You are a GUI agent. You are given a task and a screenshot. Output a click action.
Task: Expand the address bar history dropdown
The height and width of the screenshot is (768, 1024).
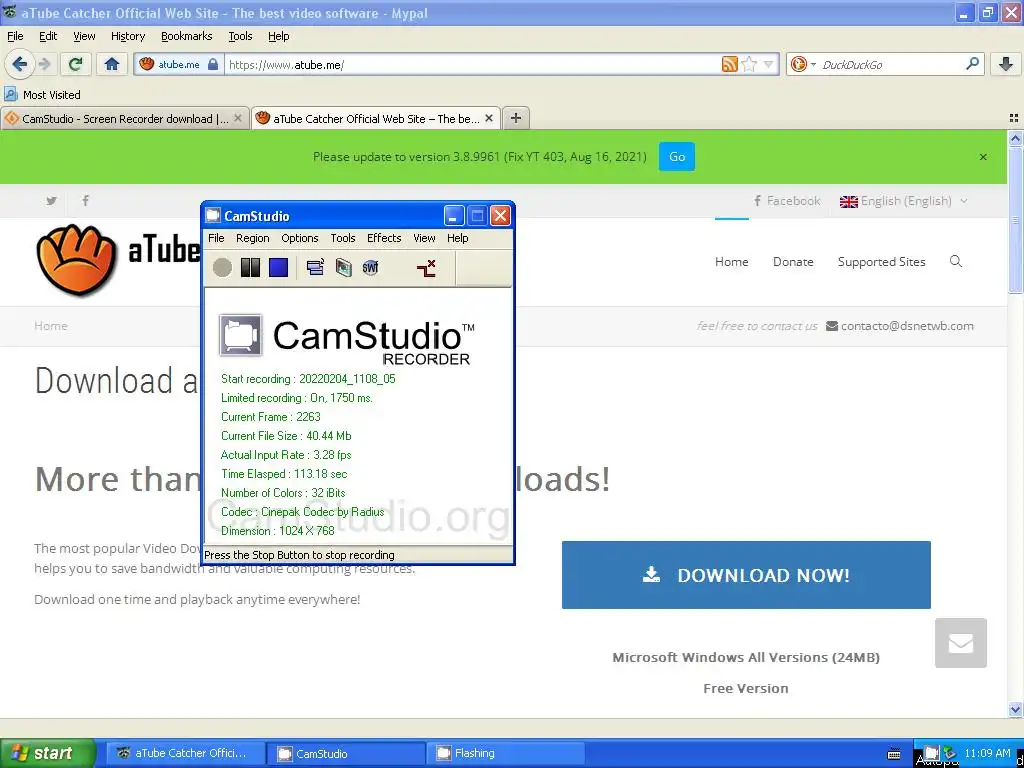pos(769,64)
